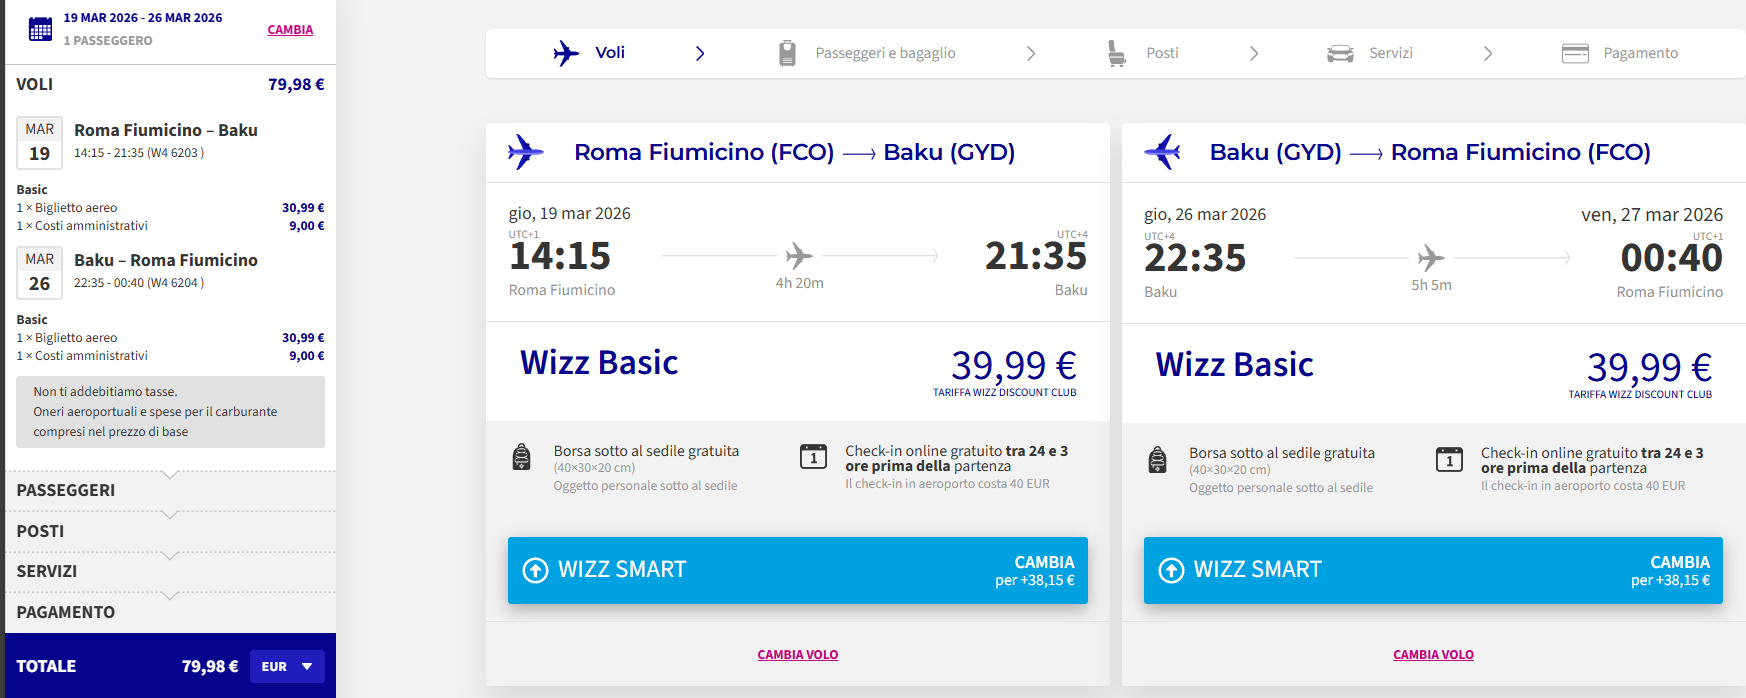This screenshot has width=1746, height=698.
Task: Switch to the Pagamento step
Action: (x=1640, y=53)
